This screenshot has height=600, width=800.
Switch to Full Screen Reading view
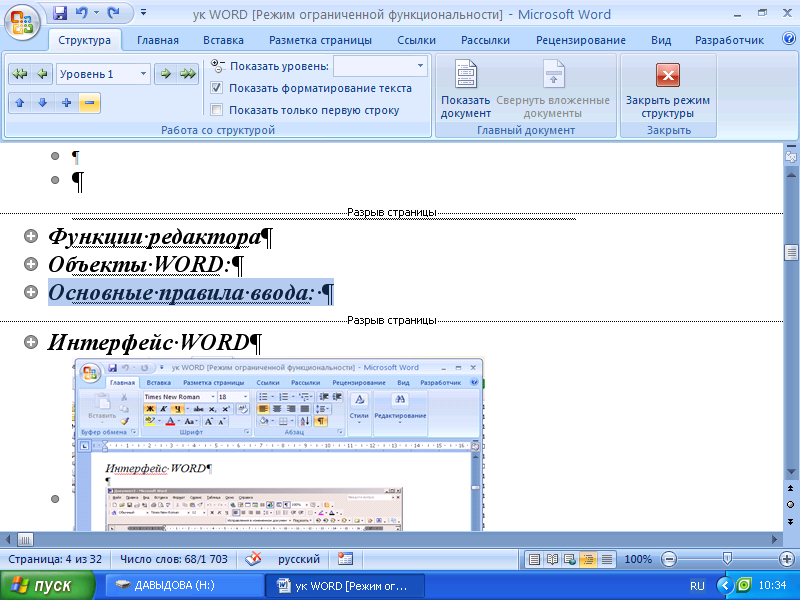[552, 559]
